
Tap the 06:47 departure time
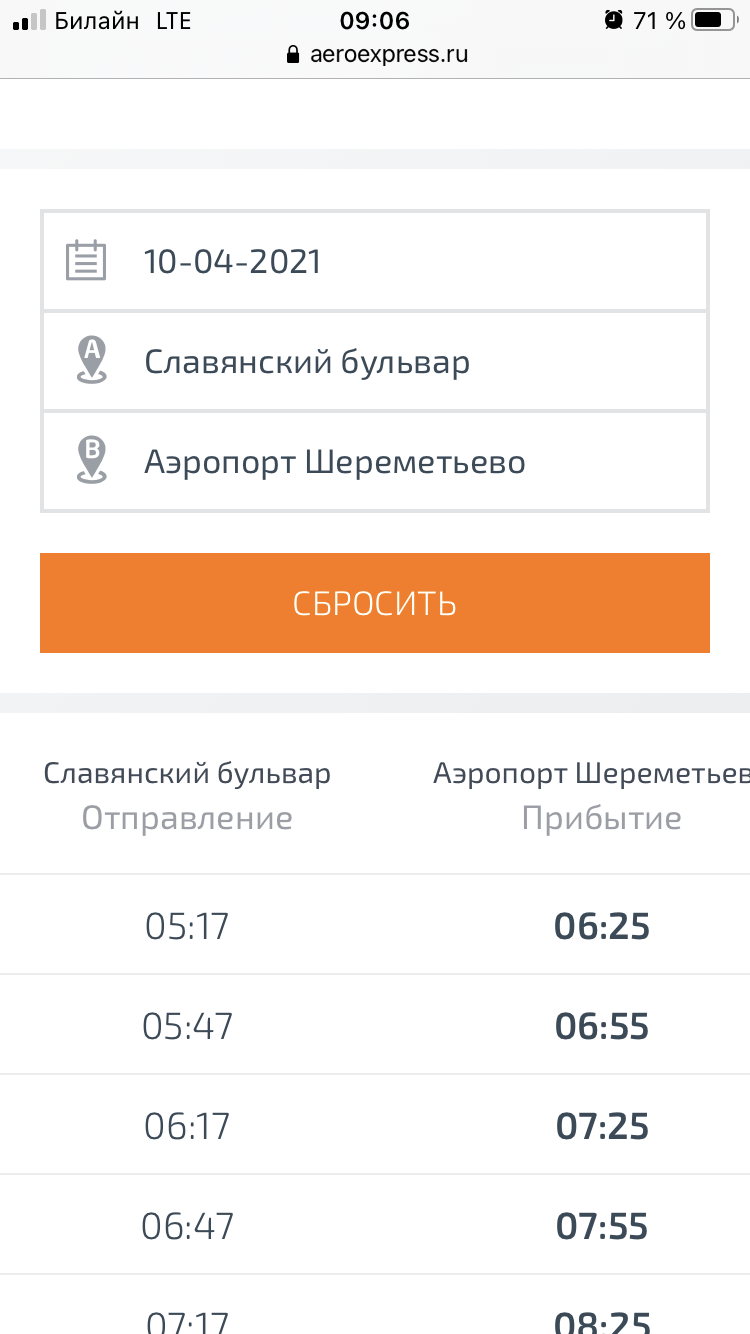pos(187,1226)
